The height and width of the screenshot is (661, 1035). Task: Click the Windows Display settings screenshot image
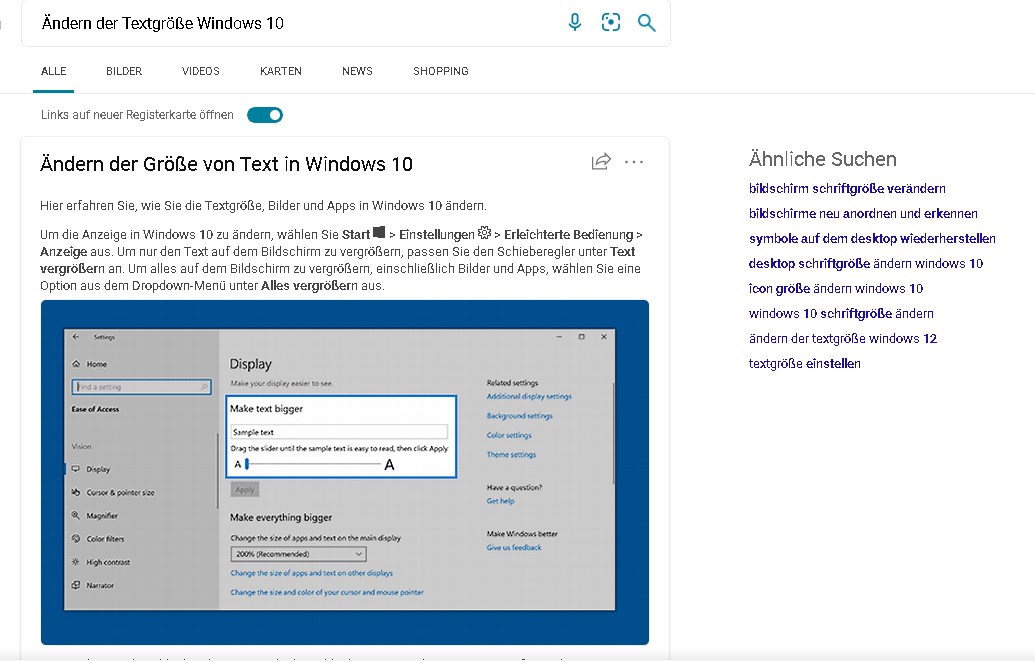tap(345, 472)
